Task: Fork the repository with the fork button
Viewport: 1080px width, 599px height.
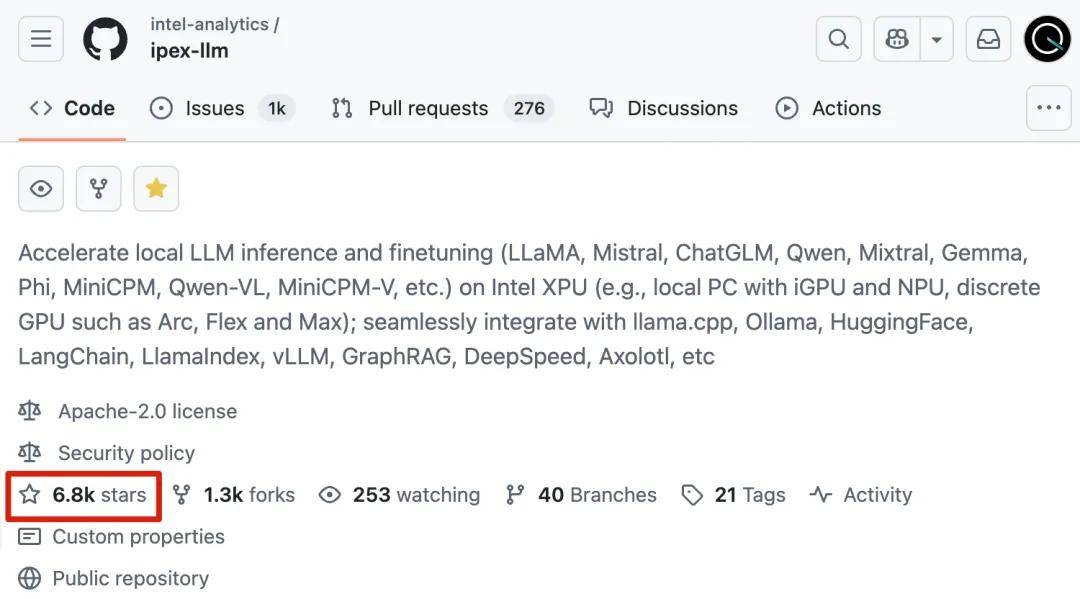Action: coord(98,189)
